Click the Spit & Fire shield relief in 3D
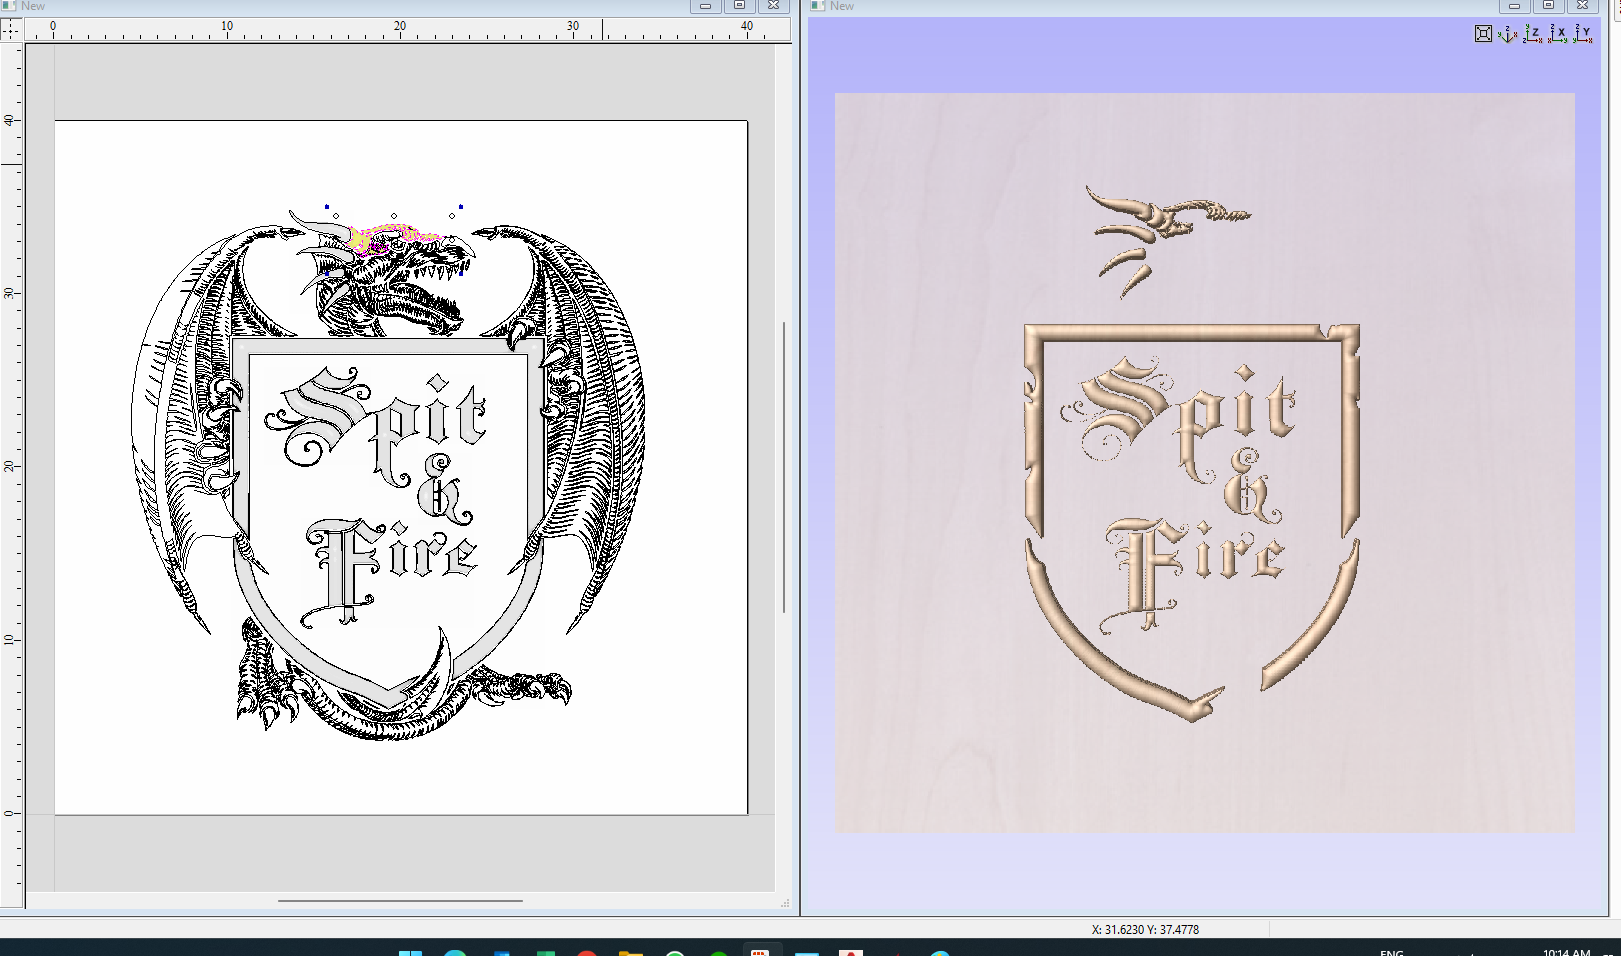Viewport: 1621px width, 956px height. point(1190,500)
